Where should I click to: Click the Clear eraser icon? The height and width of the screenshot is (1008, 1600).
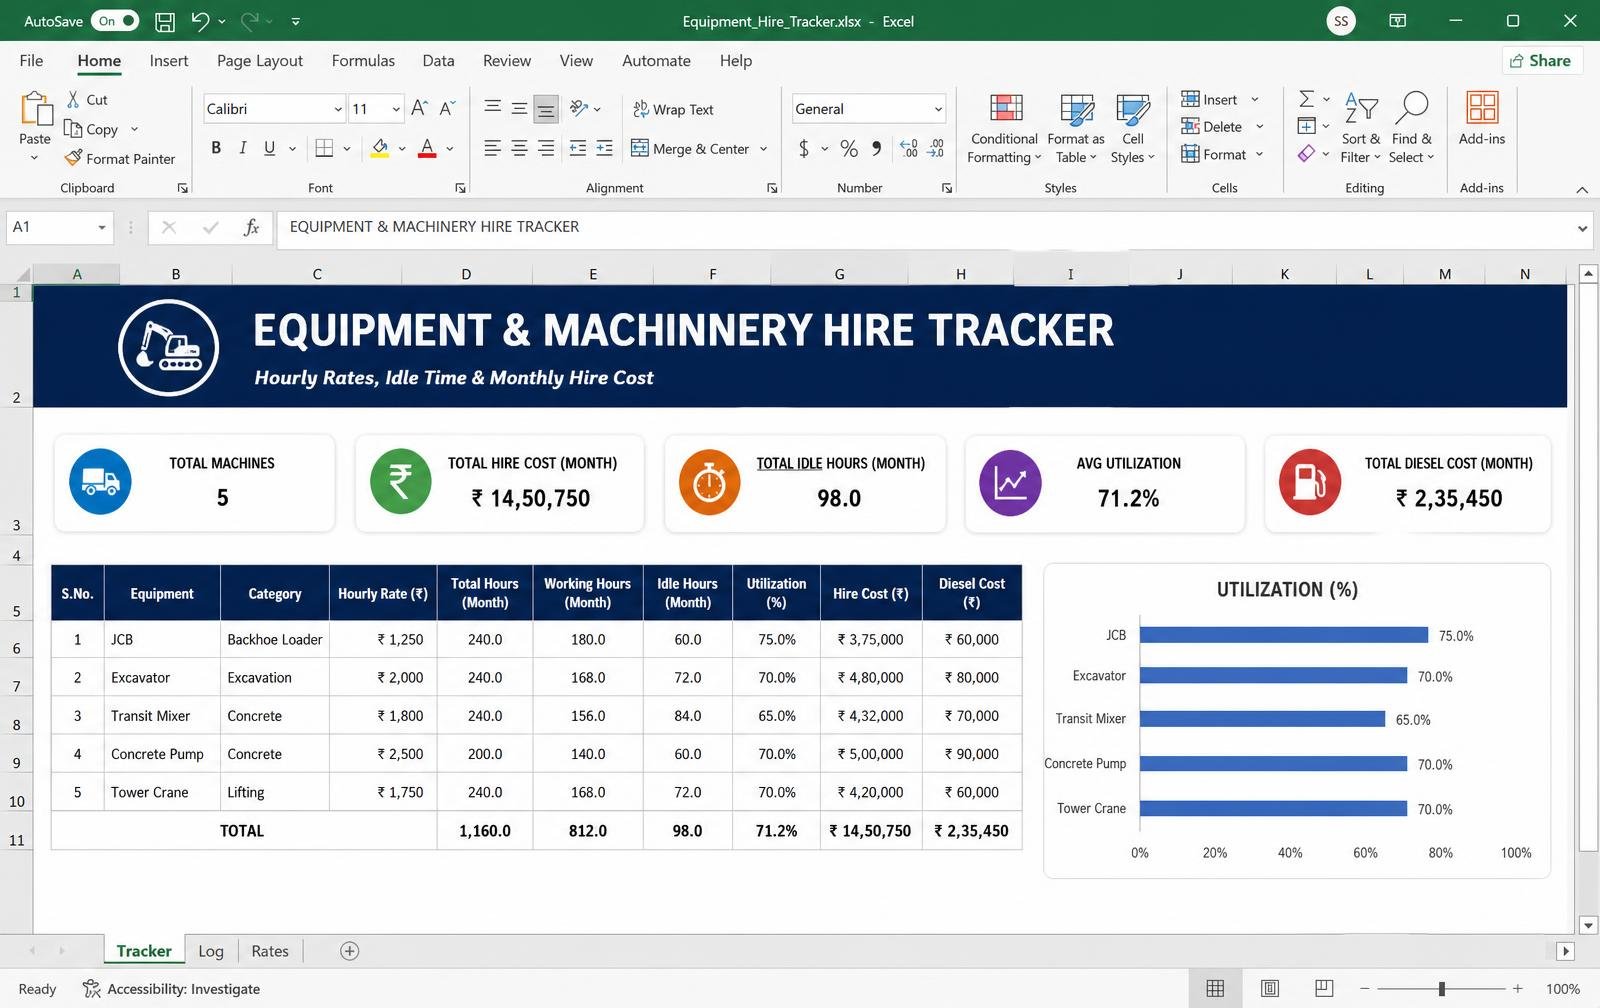tap(1306, 153)
